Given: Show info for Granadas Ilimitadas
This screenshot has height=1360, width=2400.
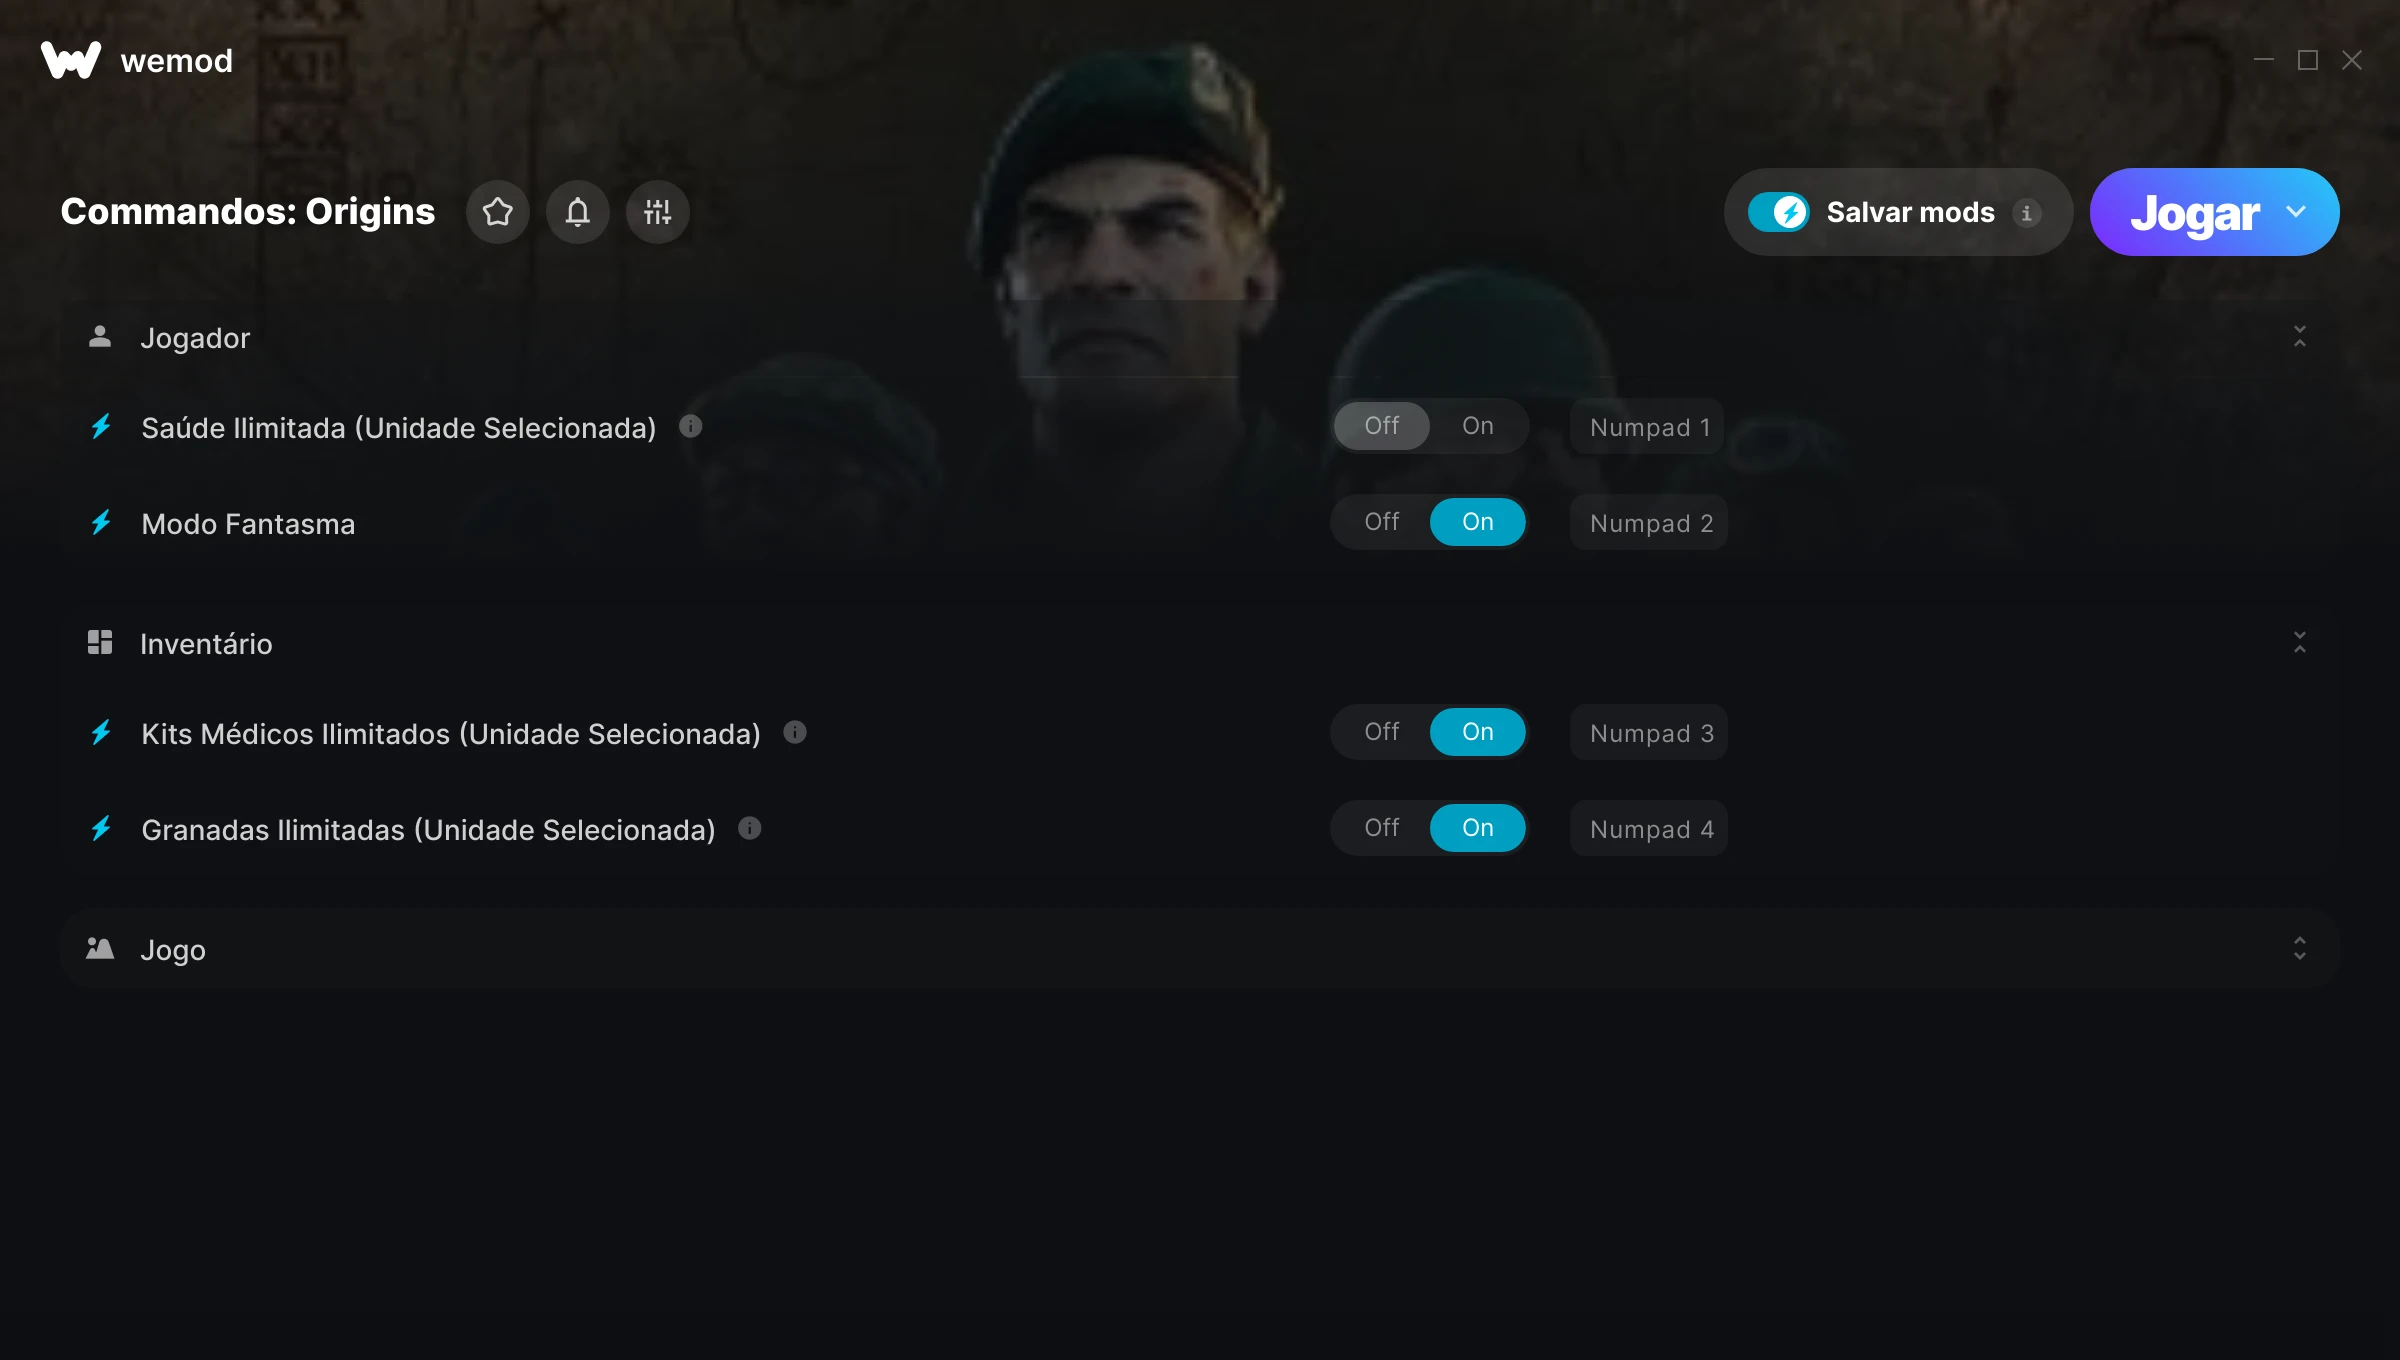Looking at the screenshot, I should coord(750,828).
